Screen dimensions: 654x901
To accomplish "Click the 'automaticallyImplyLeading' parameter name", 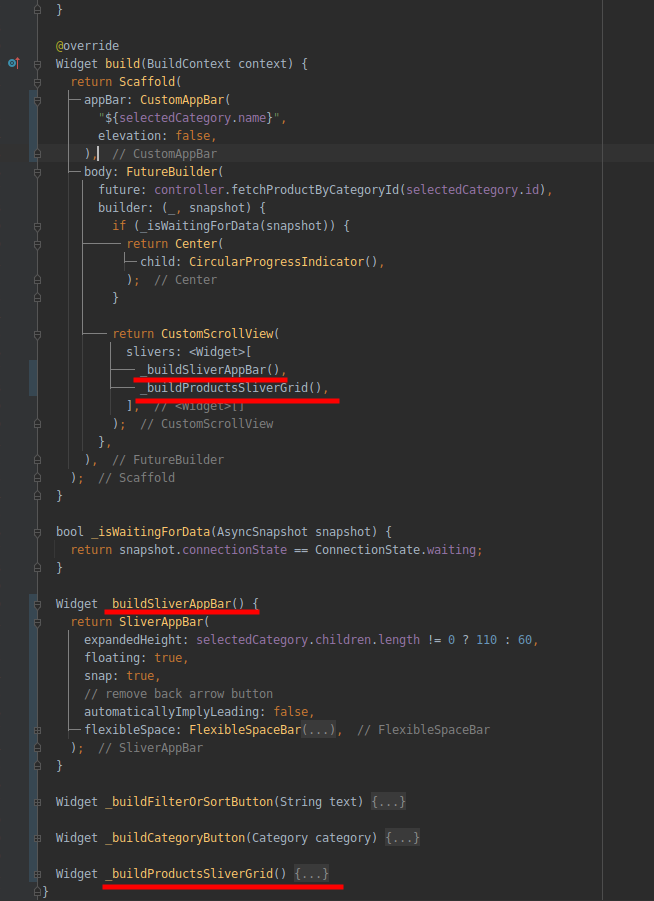I will (x=172, y=712).
